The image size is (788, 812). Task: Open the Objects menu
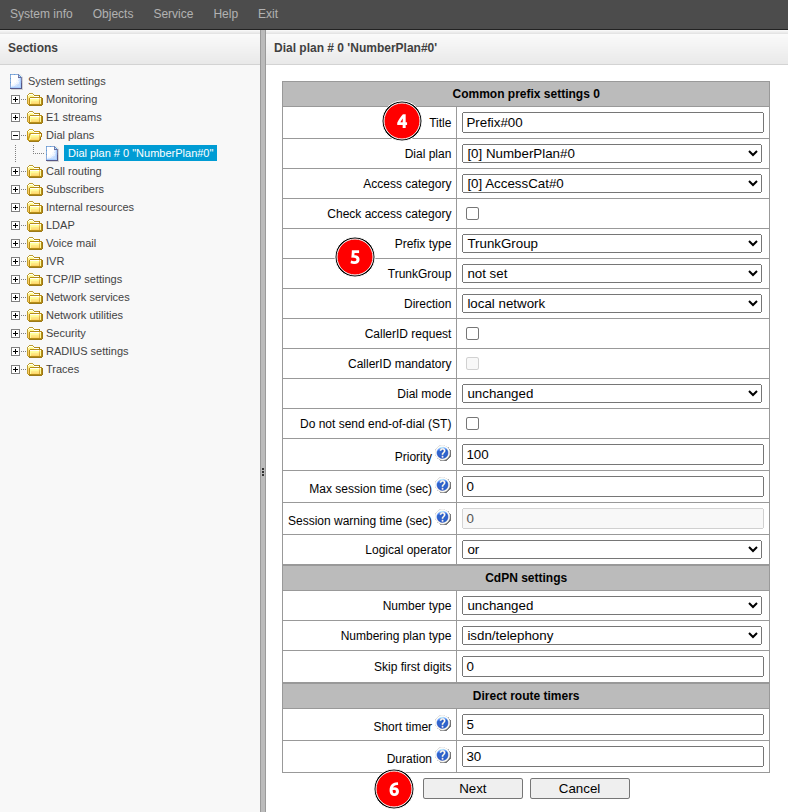(113, 14)
